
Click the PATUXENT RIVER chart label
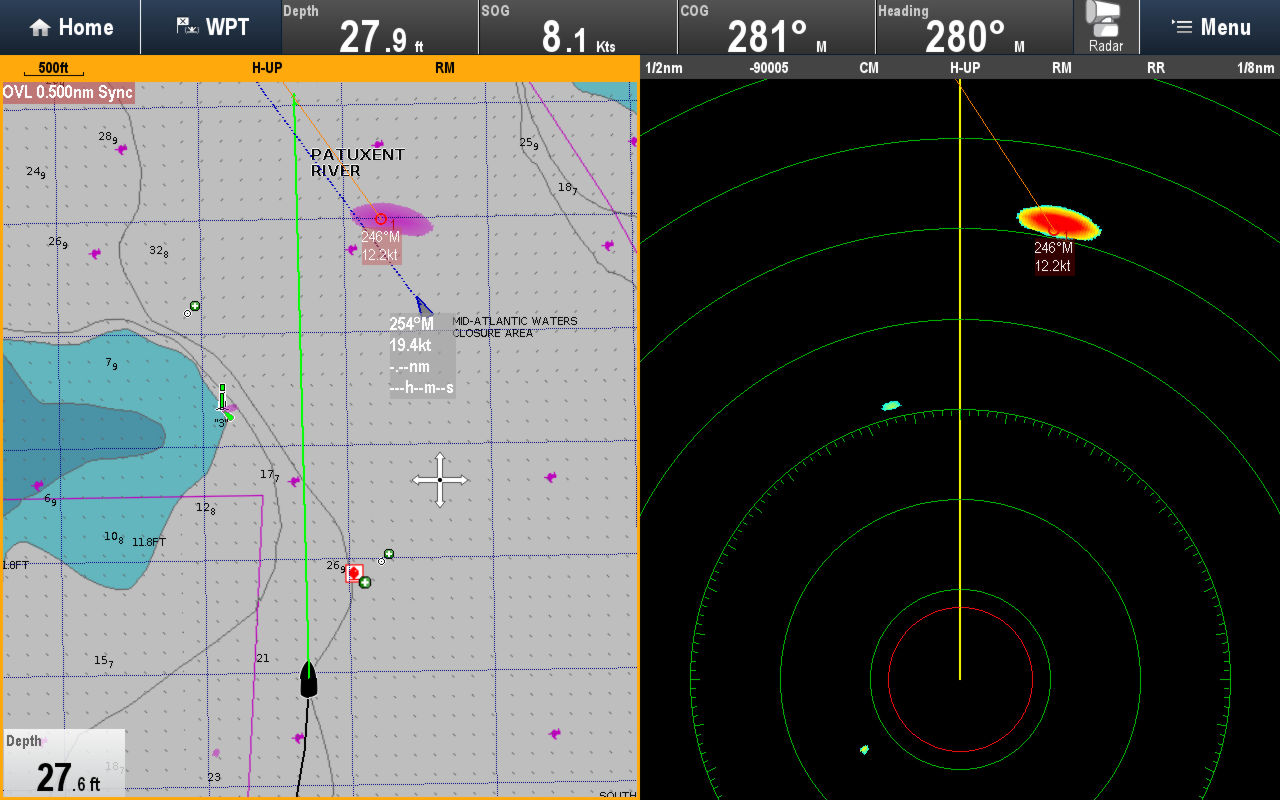click(357, 163)
